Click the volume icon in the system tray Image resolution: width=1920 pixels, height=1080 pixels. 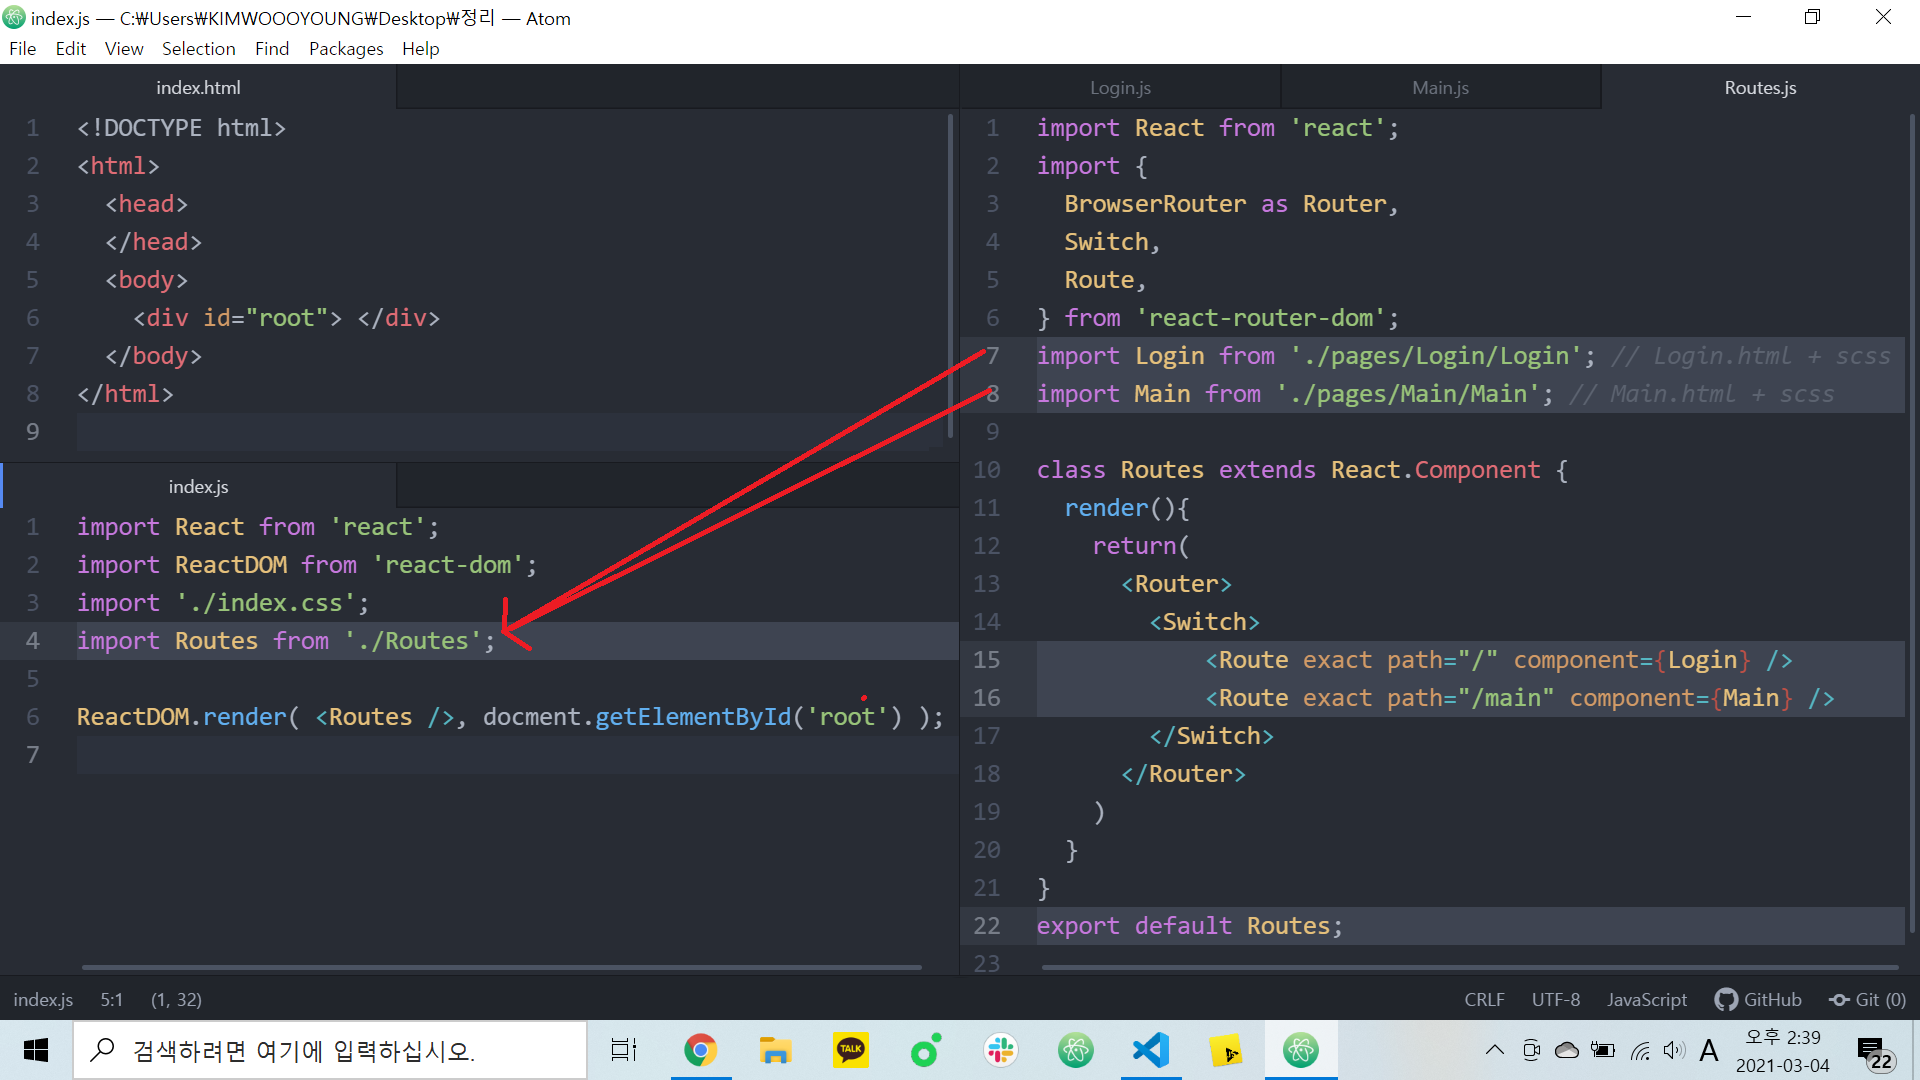coord(1675,1050)
